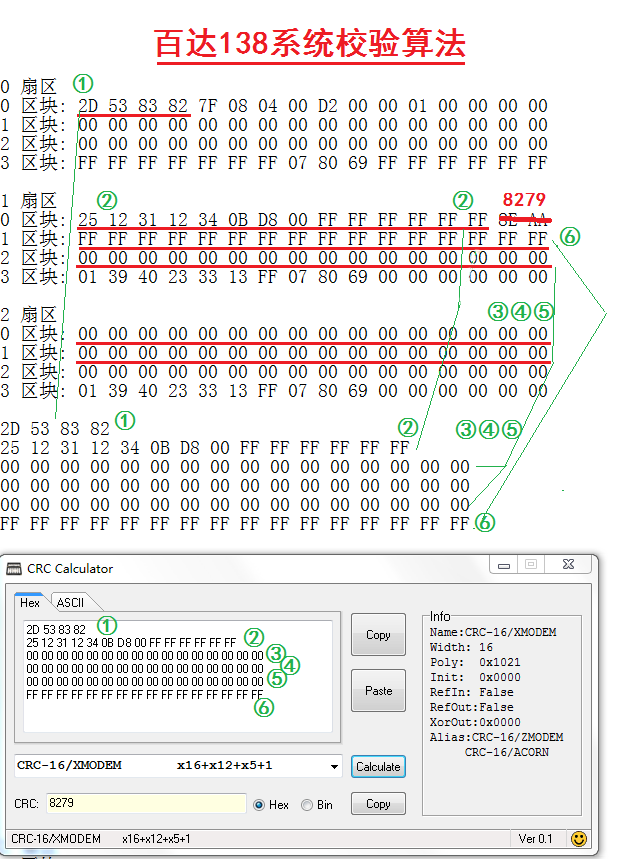Close the CRC Calculator window

568,564
